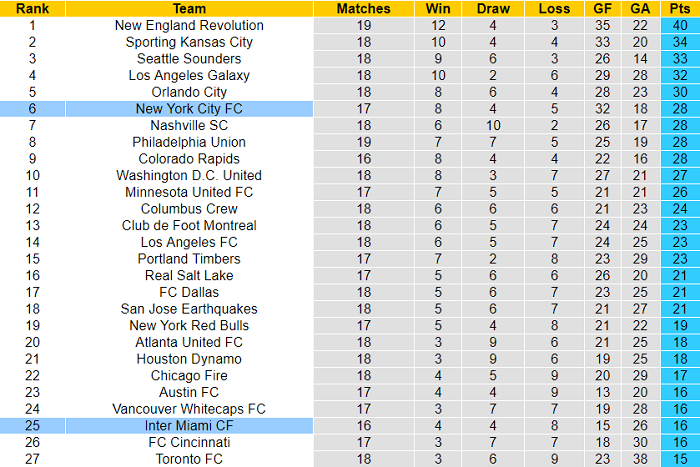Click the Draw column header
The image size is (700, 467).
(492, 8)
